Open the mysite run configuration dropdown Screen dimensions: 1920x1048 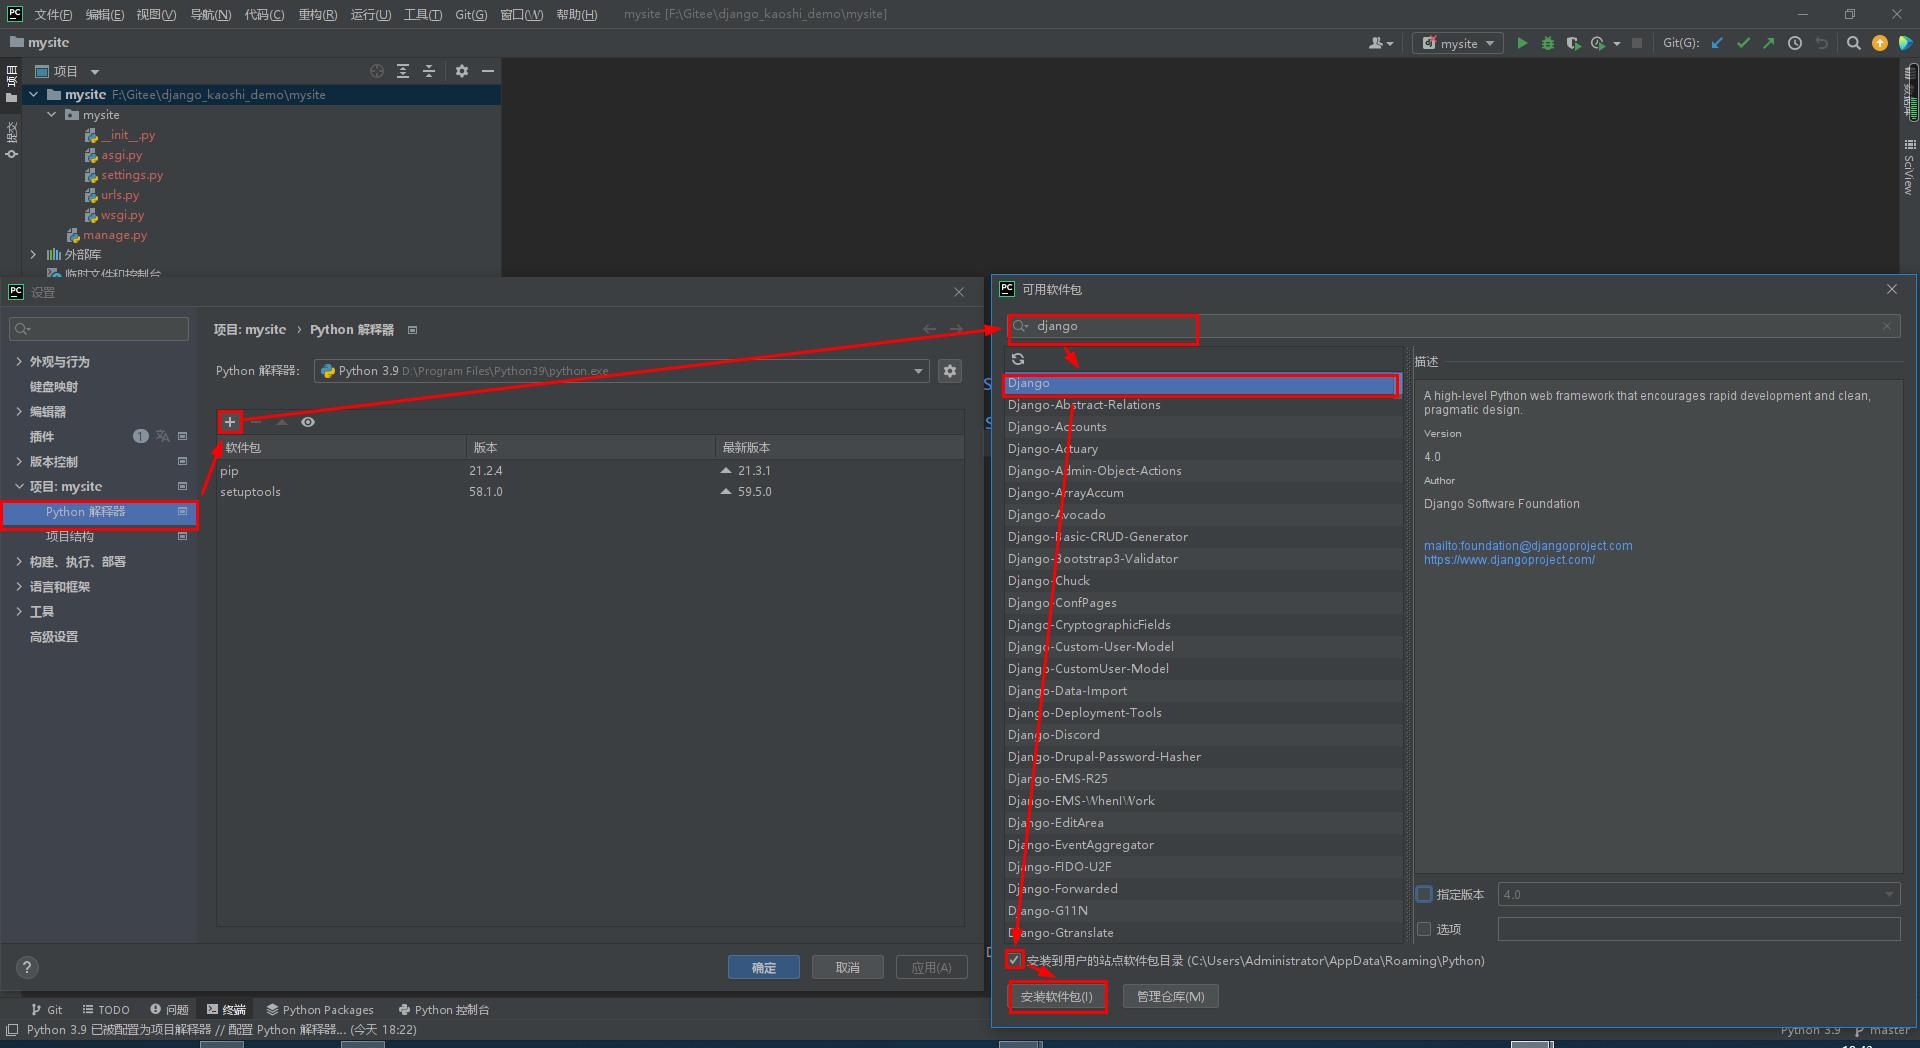(1458, 43)
